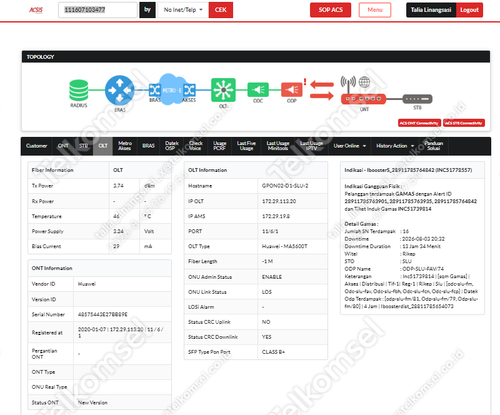Screen dimensions: 500x415
Task: Click the red ONT router icon
Action: pyautogui.click(x=363, y=99)
